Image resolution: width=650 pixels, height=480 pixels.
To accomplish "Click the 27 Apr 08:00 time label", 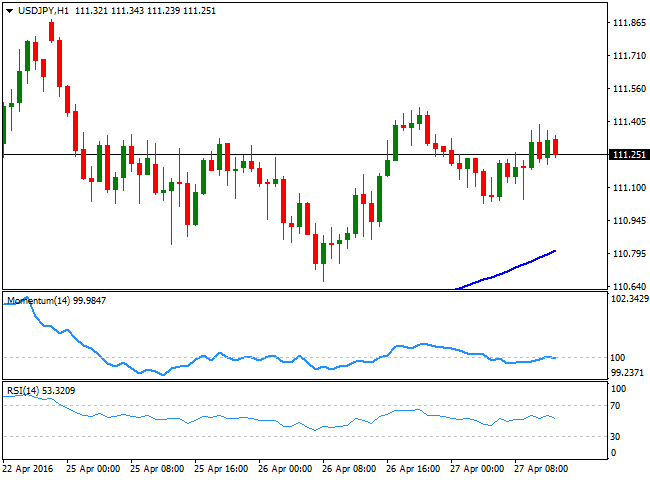I will coord(541,469).
